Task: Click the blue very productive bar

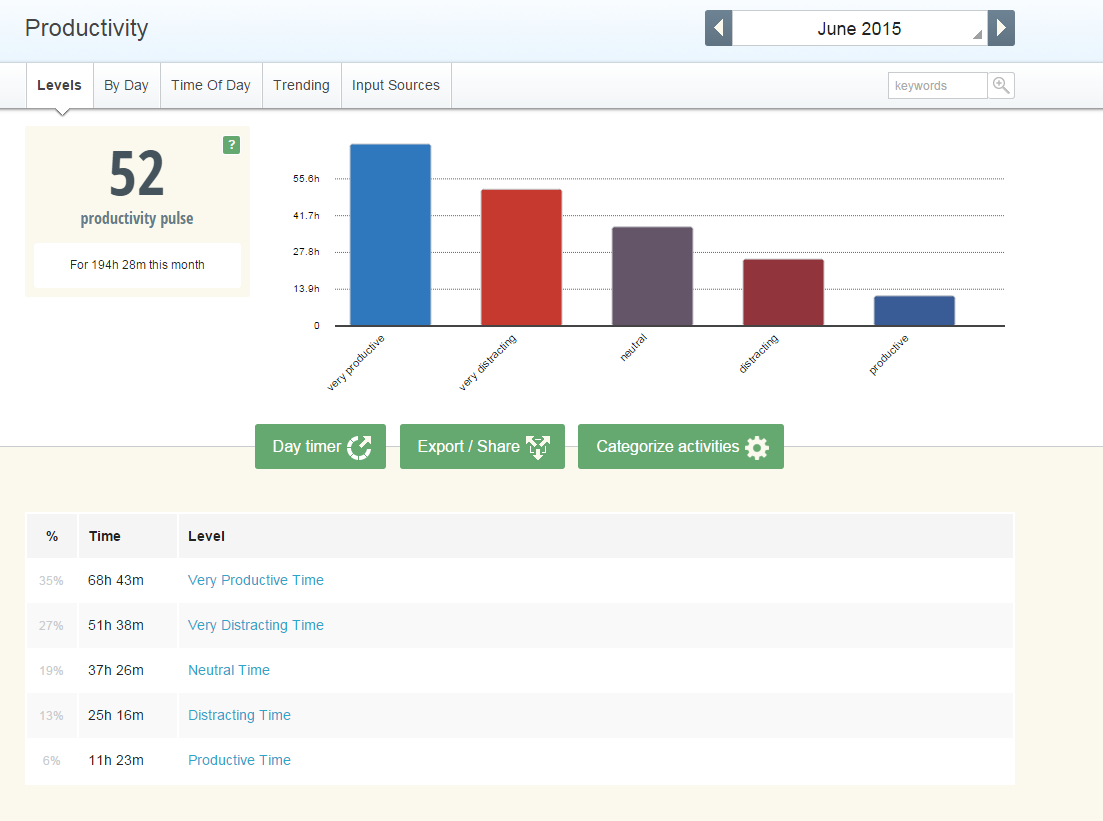Action: coord(390,235)
